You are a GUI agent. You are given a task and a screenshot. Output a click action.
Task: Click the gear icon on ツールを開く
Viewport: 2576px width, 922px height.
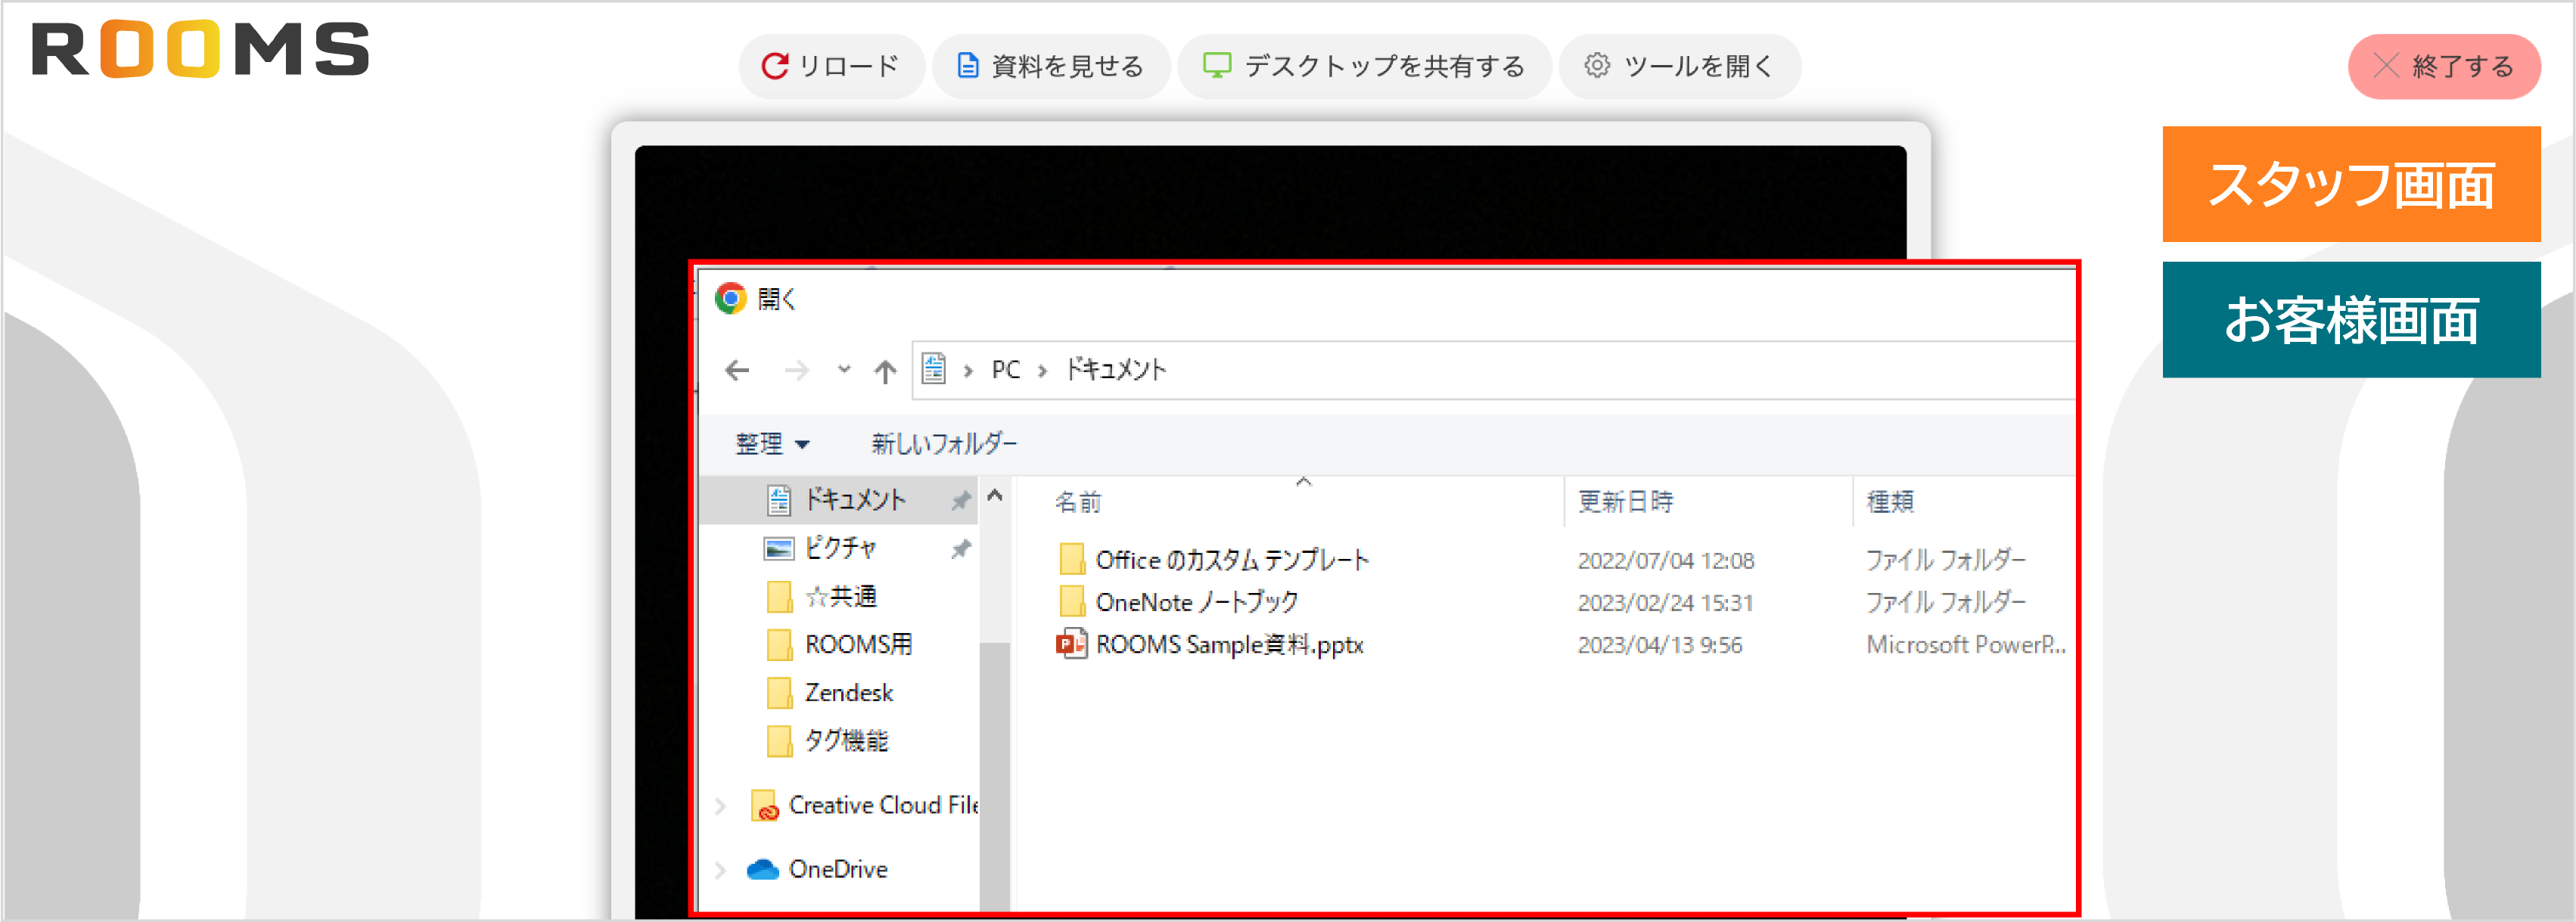click(1596, 66)
